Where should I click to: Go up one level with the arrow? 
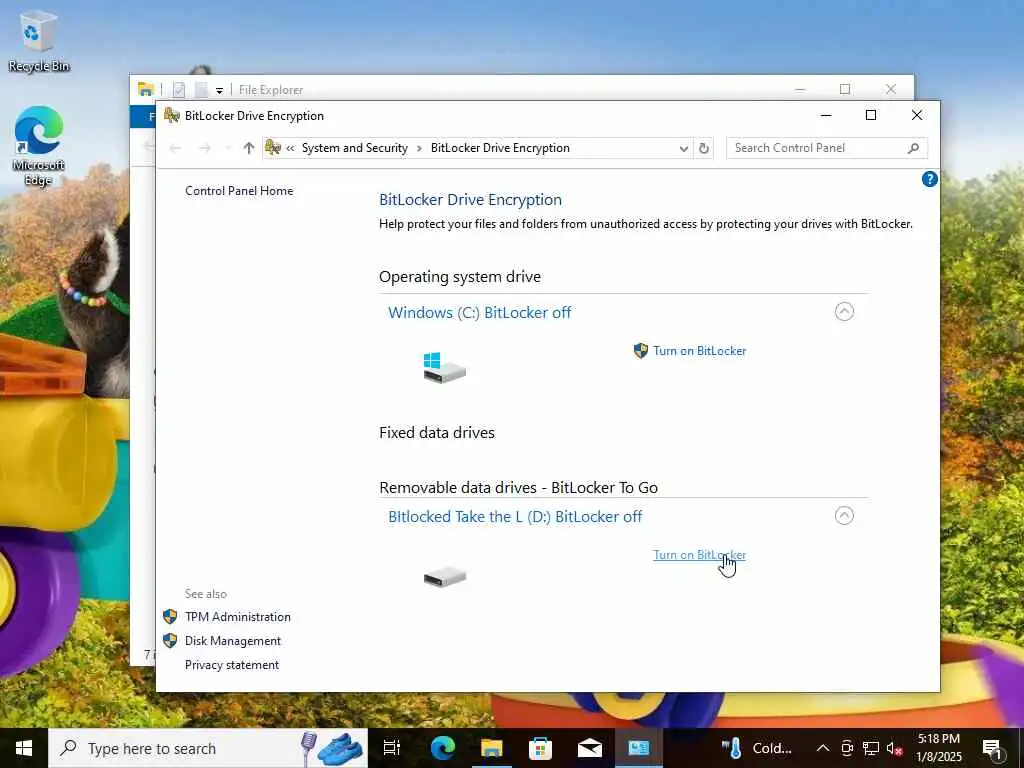[248, 148]
